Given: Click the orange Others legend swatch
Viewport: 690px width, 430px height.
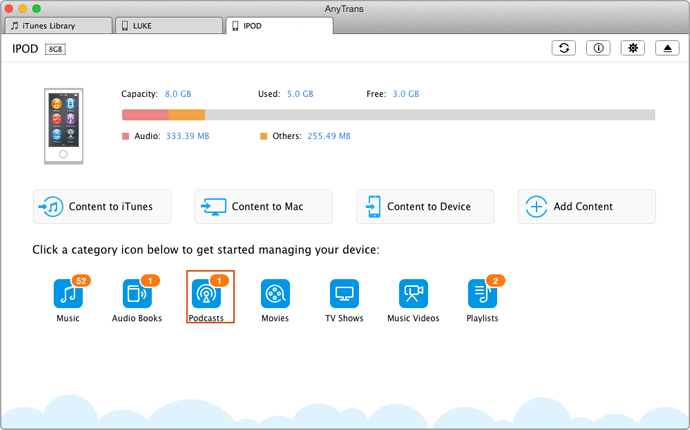Looking at the screenshot, I should pyautogui.click(x=264, y=136).
